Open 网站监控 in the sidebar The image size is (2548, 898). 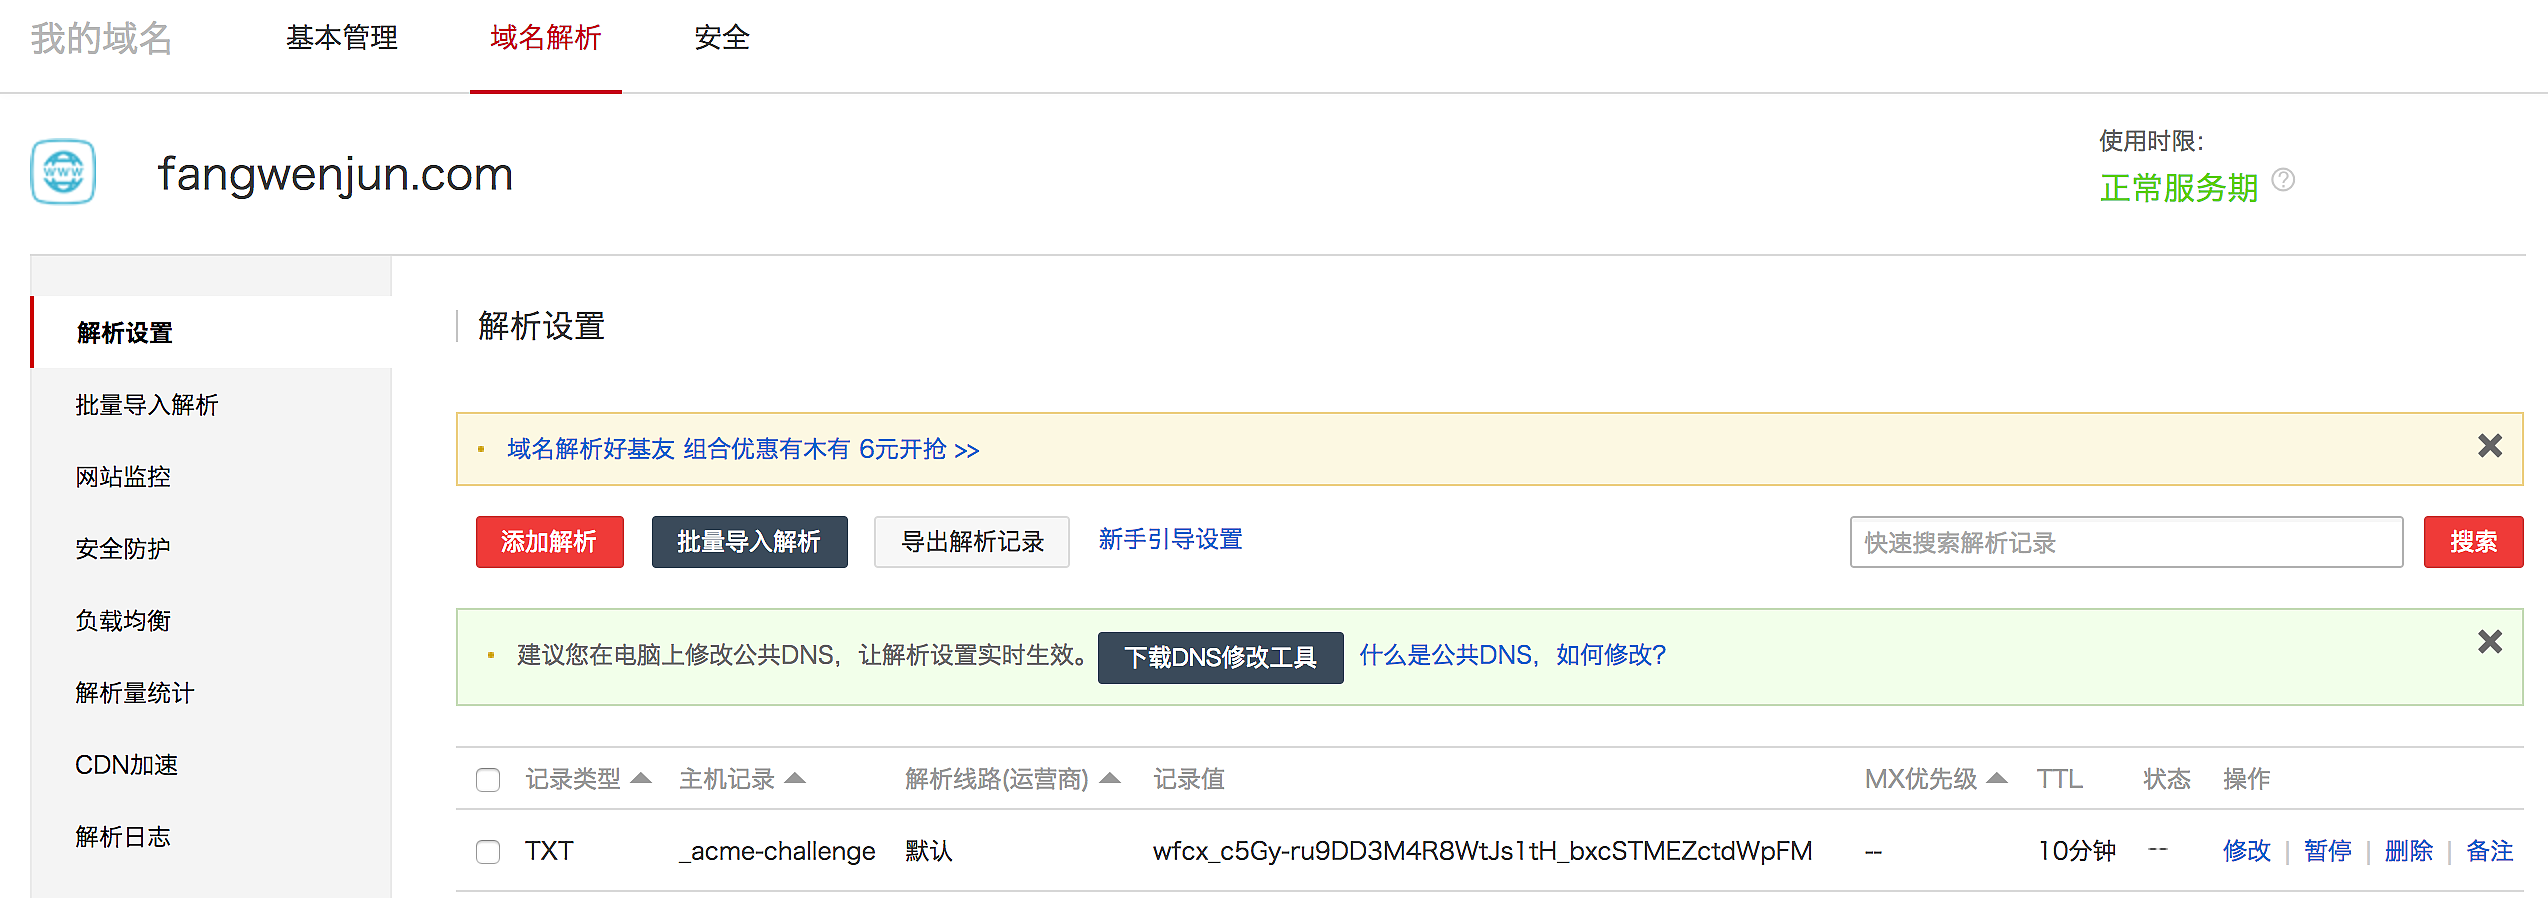(x=123, y=477)
